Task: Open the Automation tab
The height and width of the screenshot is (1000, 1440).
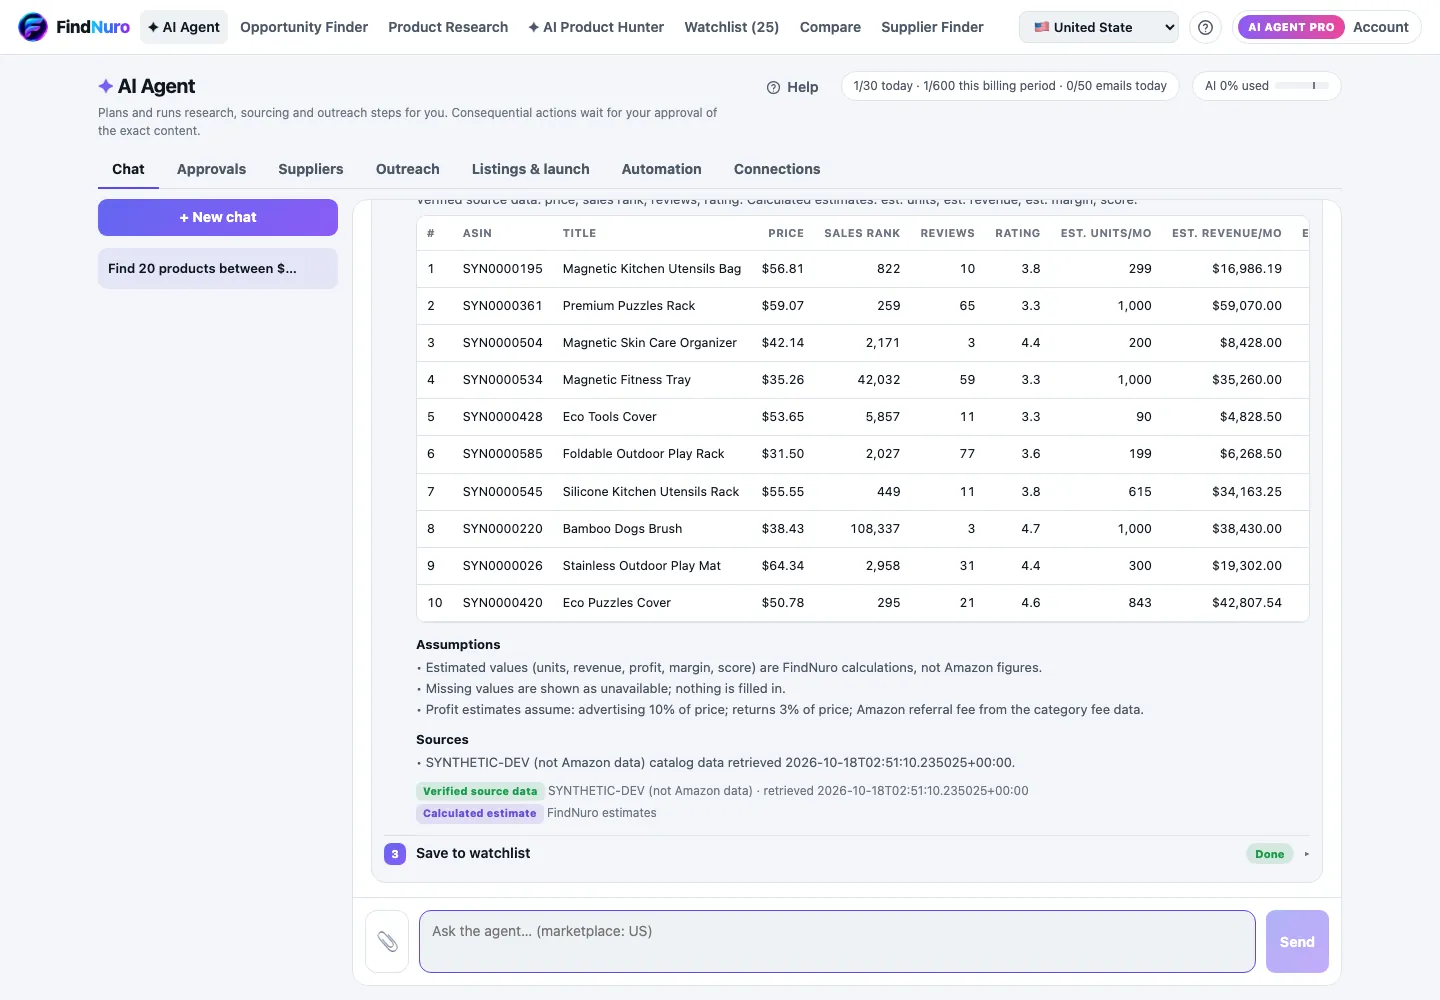Action: click(662, 169)
